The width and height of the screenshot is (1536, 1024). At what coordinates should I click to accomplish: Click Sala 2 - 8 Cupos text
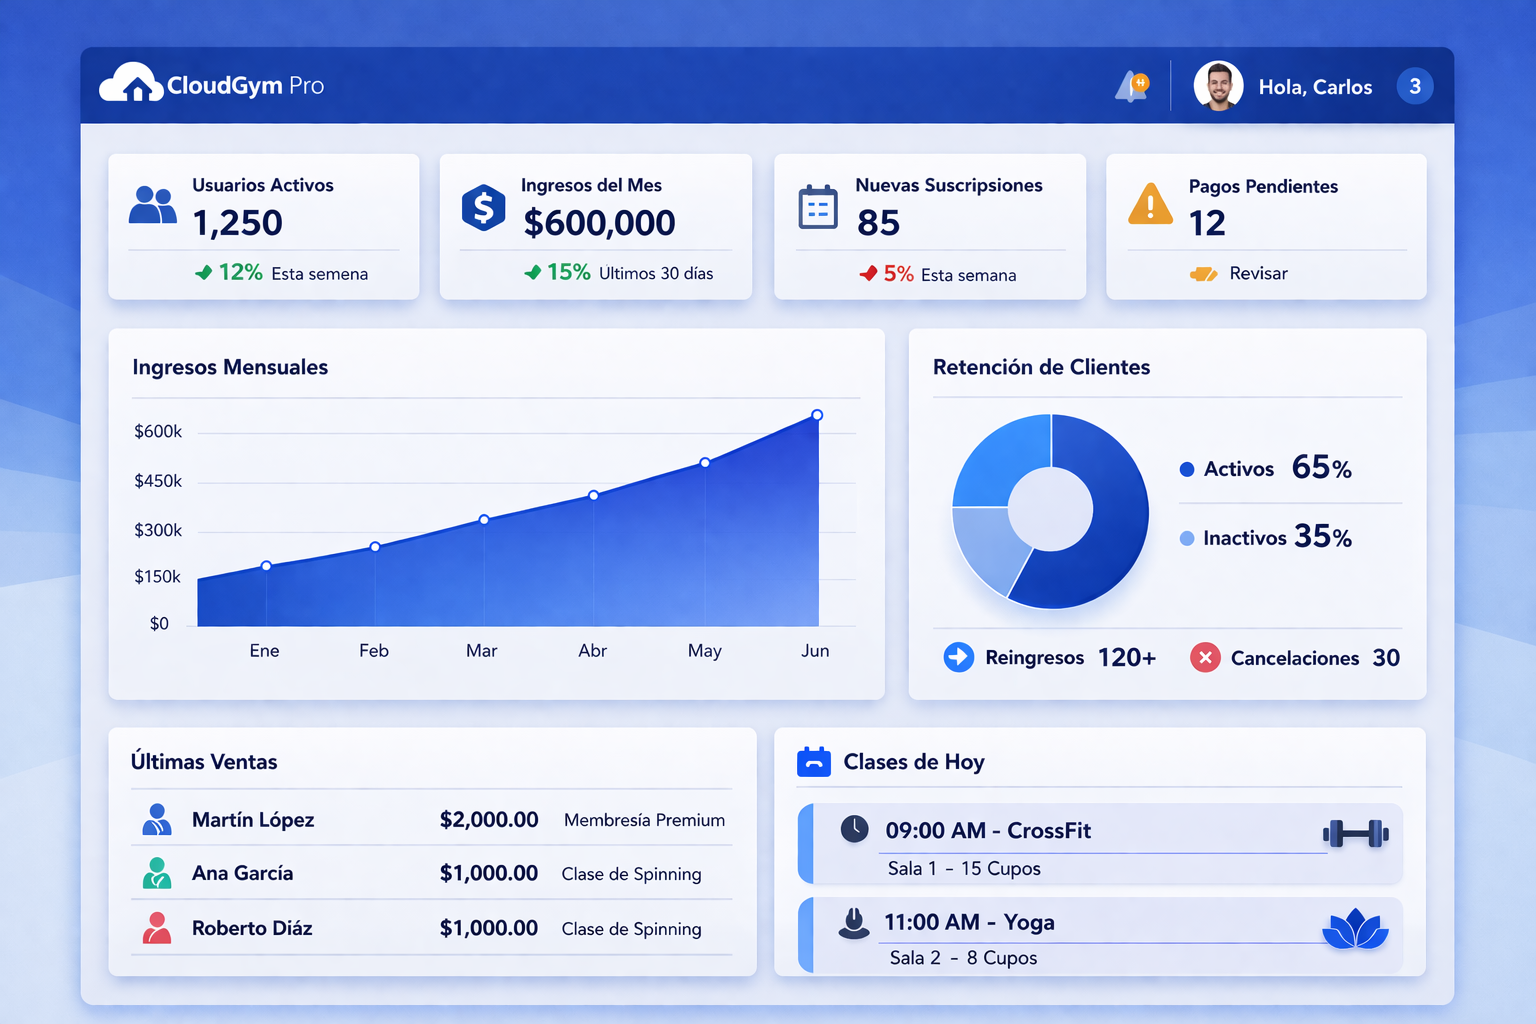963,958
